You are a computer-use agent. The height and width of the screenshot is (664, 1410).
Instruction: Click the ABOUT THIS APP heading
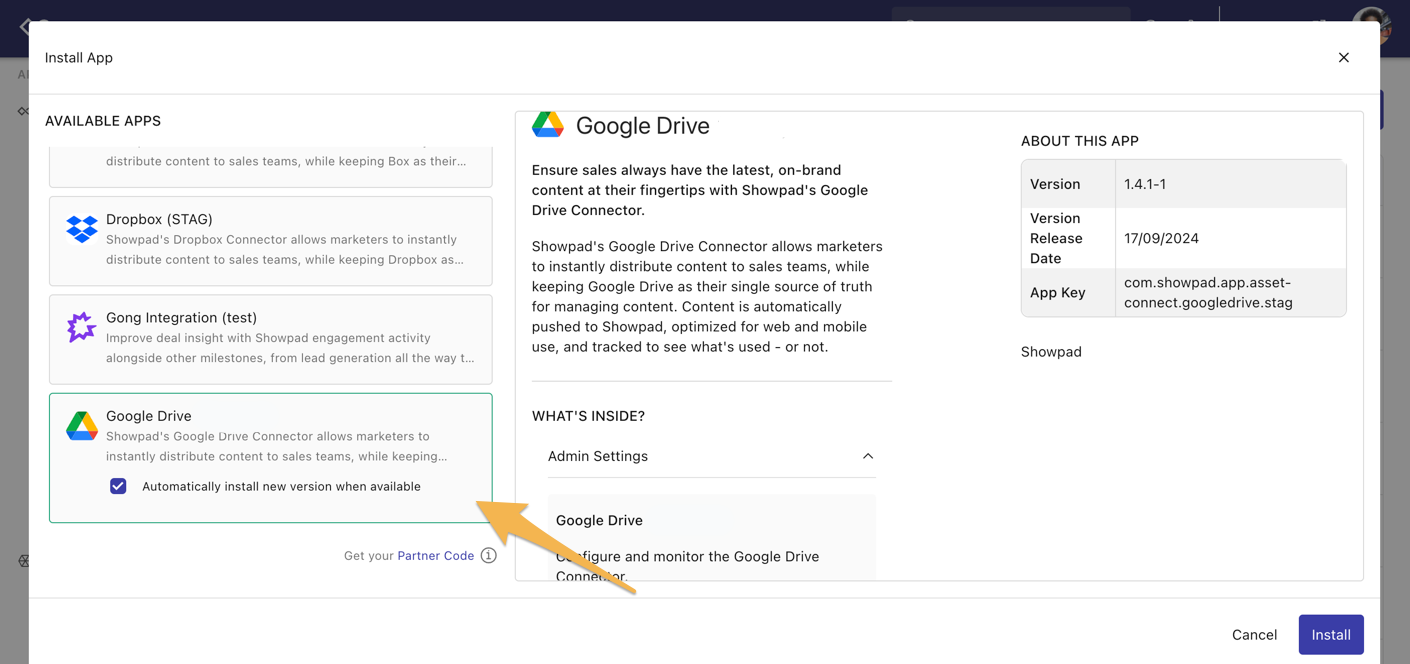(x=1080, y=141)
